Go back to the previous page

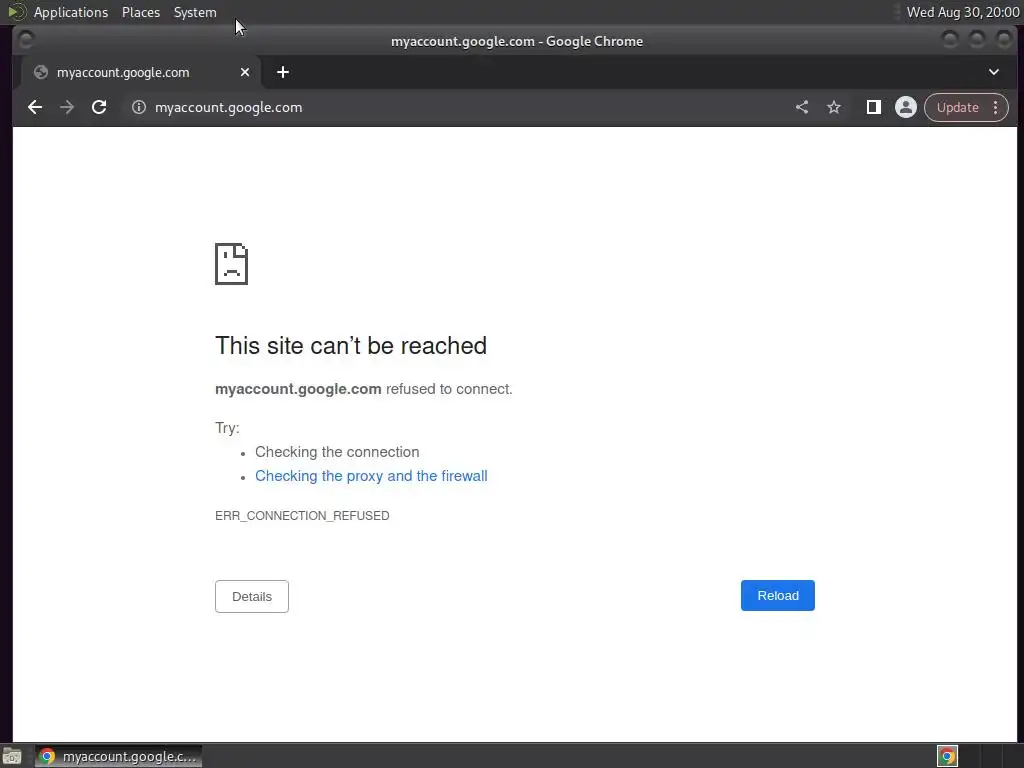pos(35,107)
